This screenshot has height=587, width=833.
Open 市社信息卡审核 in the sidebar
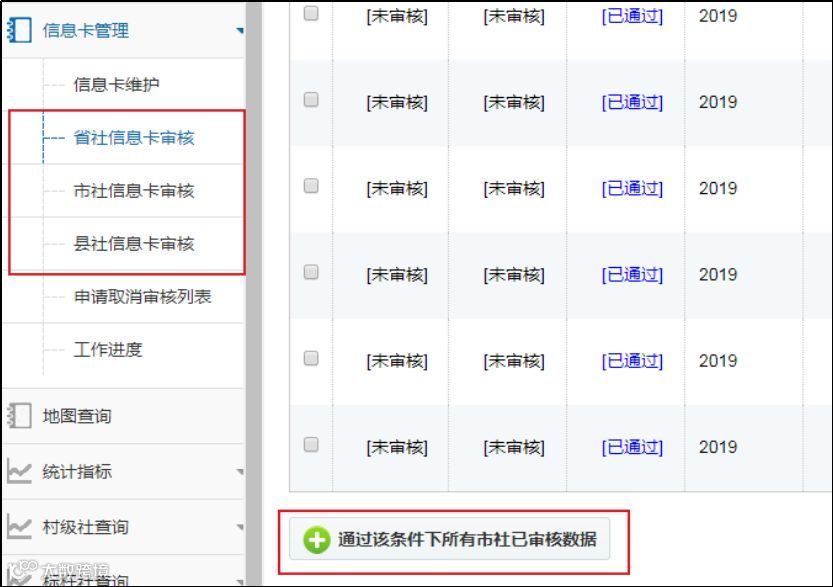pos(134,191)
